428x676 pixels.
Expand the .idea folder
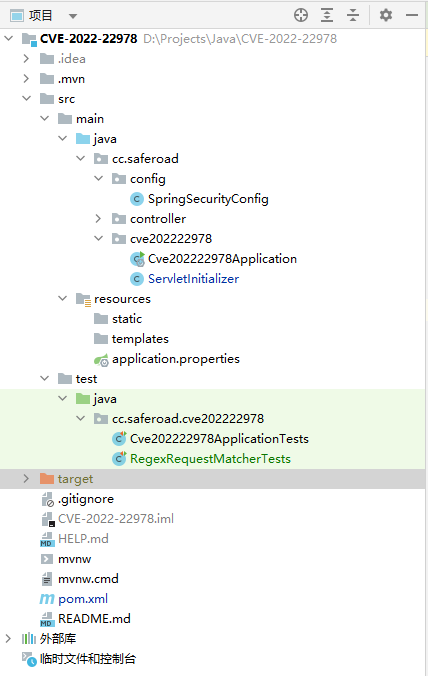click(x=26, y=59)
